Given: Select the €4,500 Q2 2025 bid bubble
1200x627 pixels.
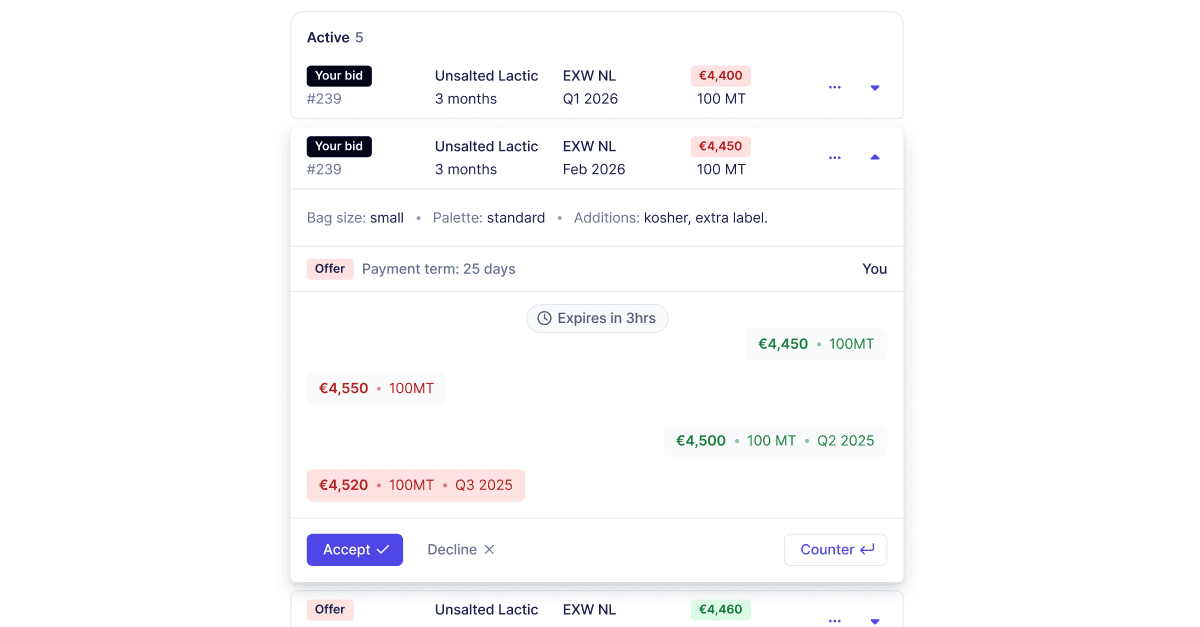Looking at the screenshot, I should [775, 441].
